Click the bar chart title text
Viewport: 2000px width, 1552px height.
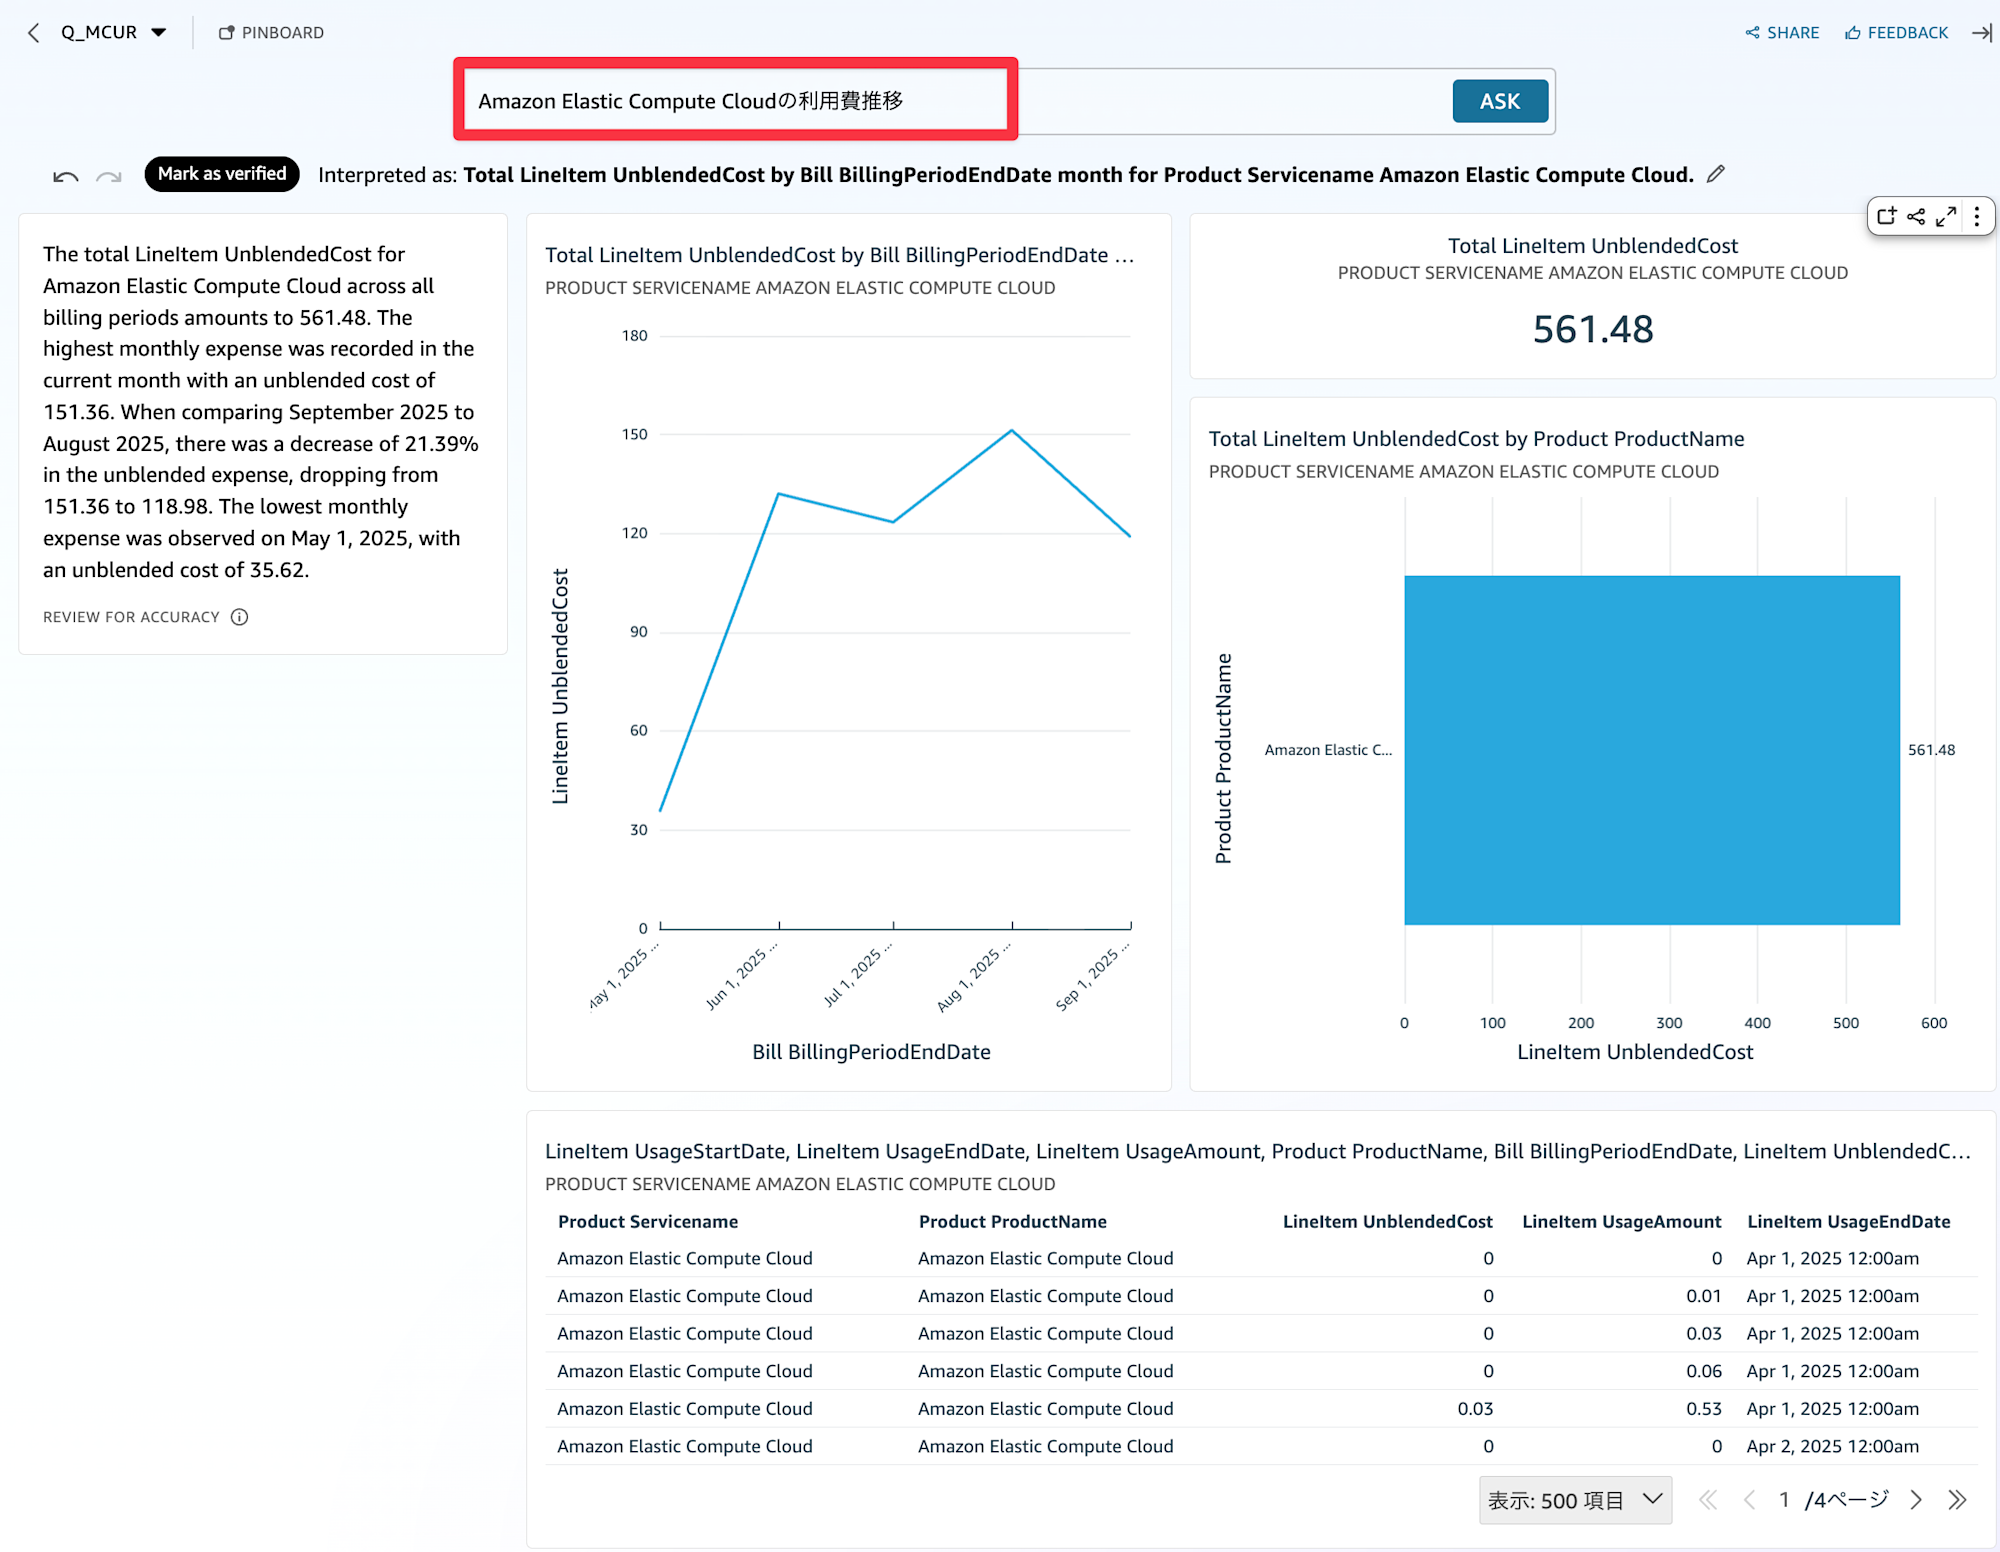(x=1476, y=439)
